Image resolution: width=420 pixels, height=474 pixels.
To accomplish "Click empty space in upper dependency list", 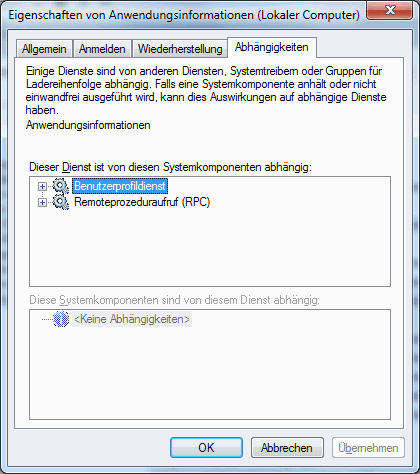I will pyautogui.click(x=210, y=250).
